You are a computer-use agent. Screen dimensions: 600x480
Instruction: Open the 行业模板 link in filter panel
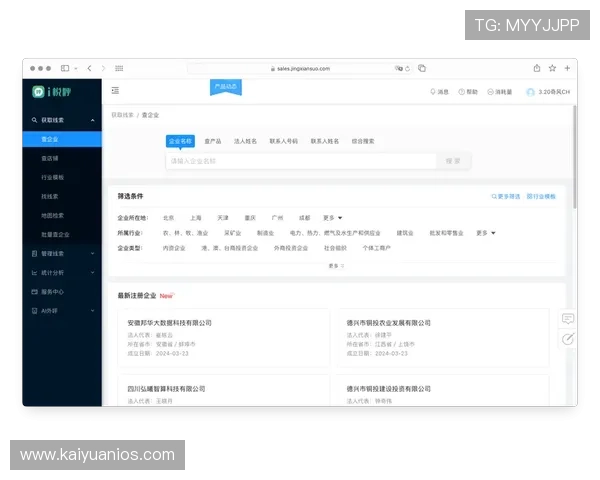(541, 196)
